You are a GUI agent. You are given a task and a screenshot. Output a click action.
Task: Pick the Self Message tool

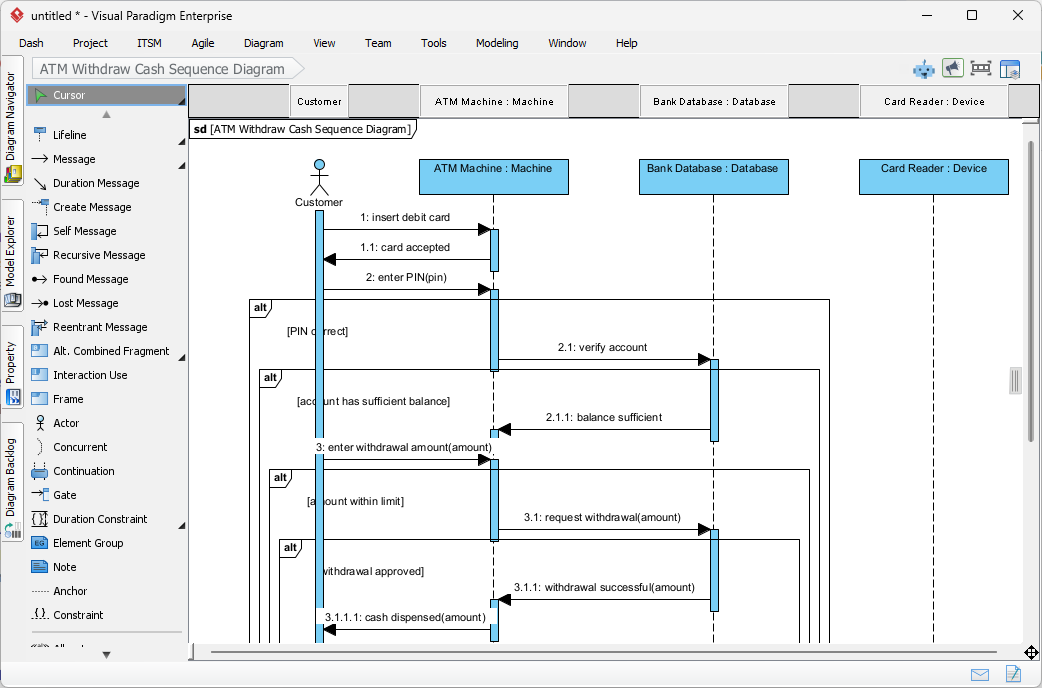(84, 231)
